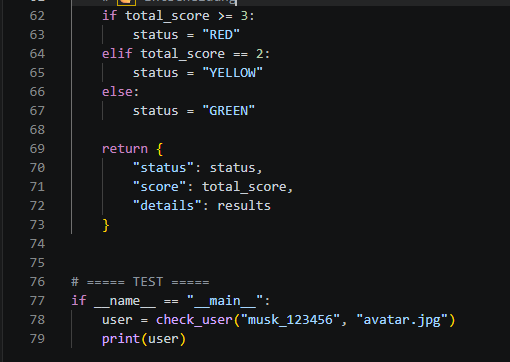Click line number 73 in the gutter
510x362 pixels.
[37, 225]
